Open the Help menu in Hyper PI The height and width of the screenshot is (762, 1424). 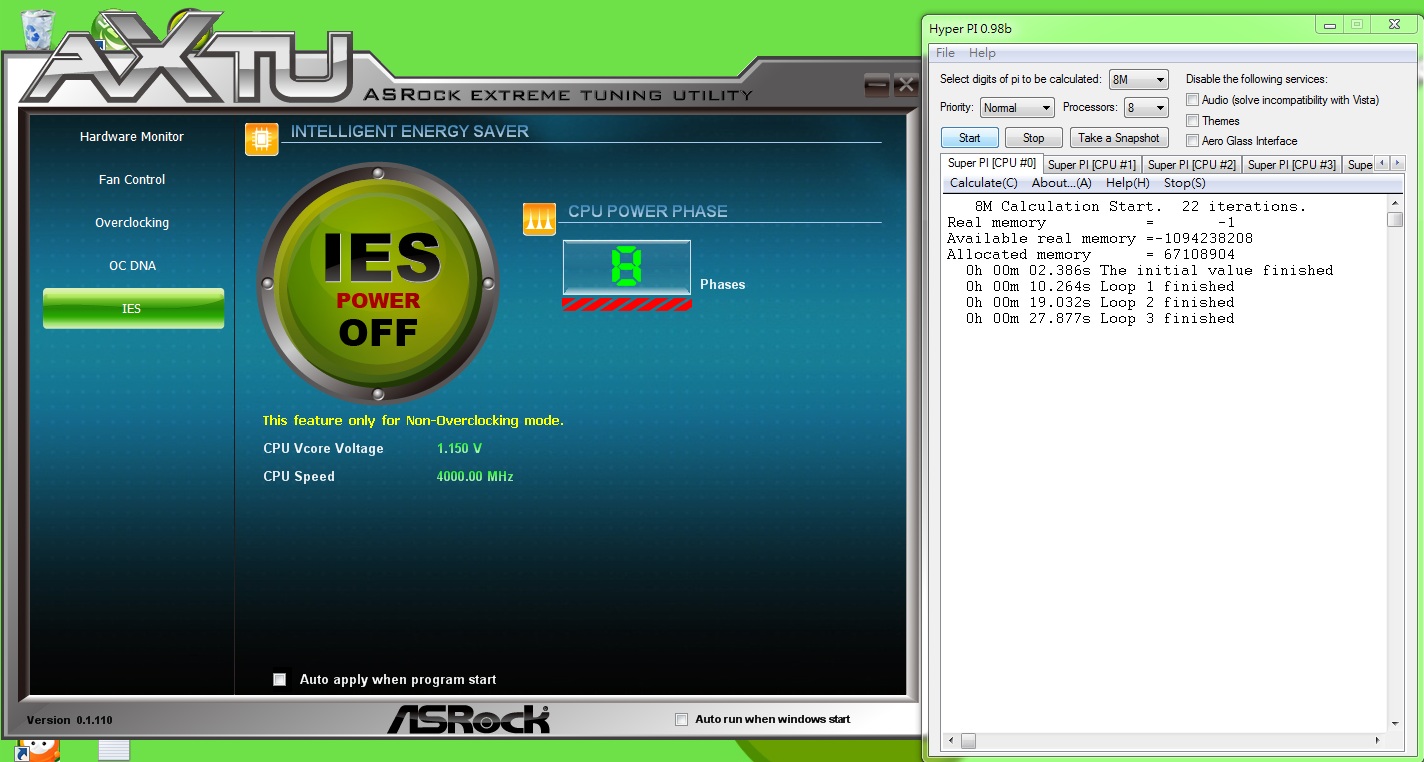982,53
